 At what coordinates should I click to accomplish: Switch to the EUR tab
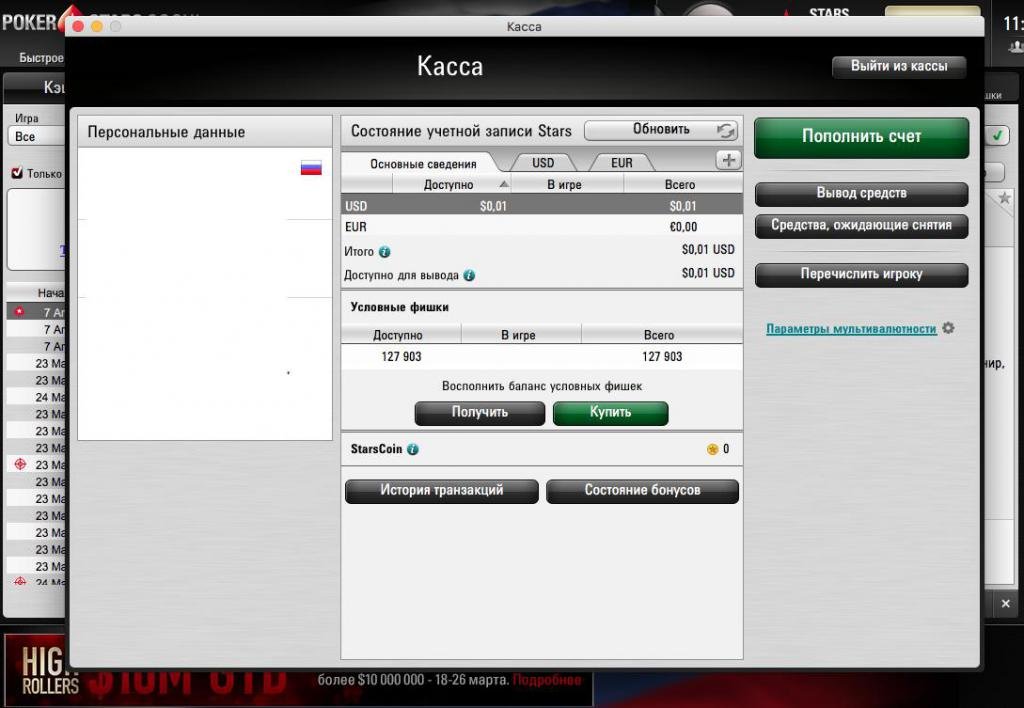tap(622, 163)
